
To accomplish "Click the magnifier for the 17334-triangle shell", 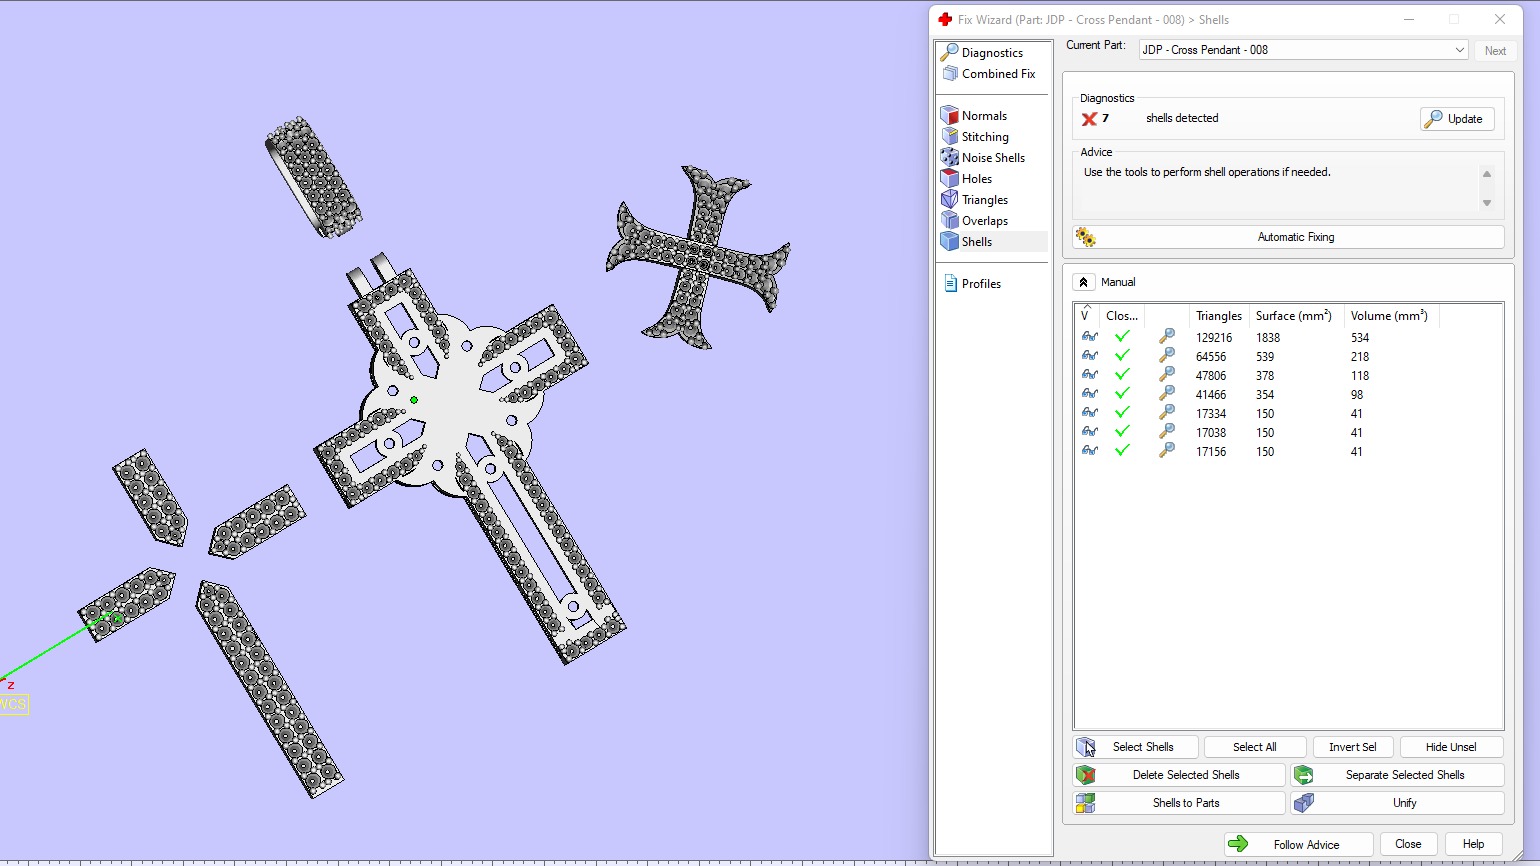I will [x=1167, y=413].
